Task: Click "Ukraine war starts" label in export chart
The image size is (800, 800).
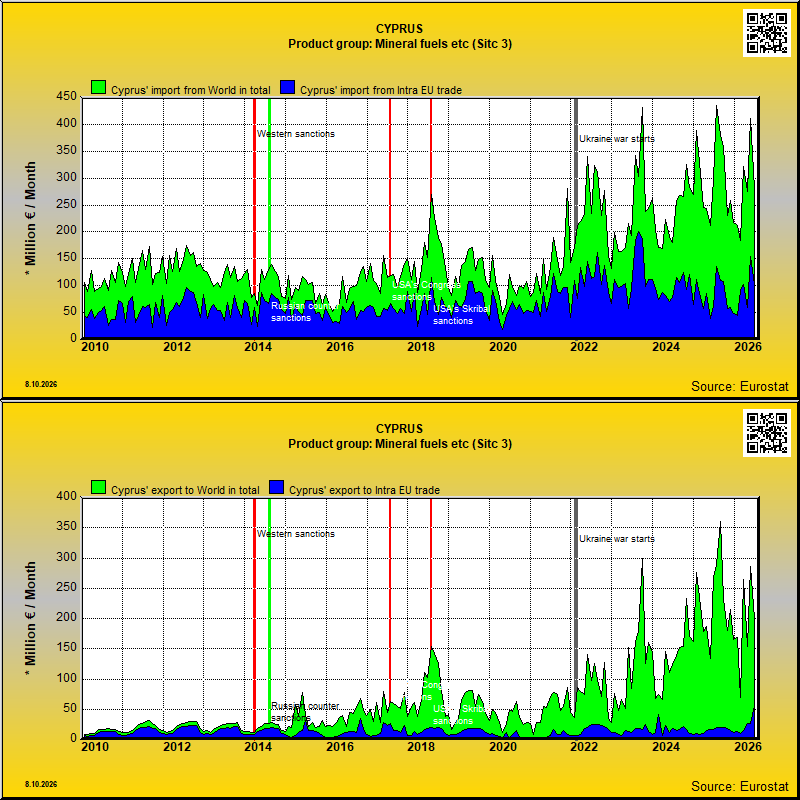Action: (x=617, y=539)
